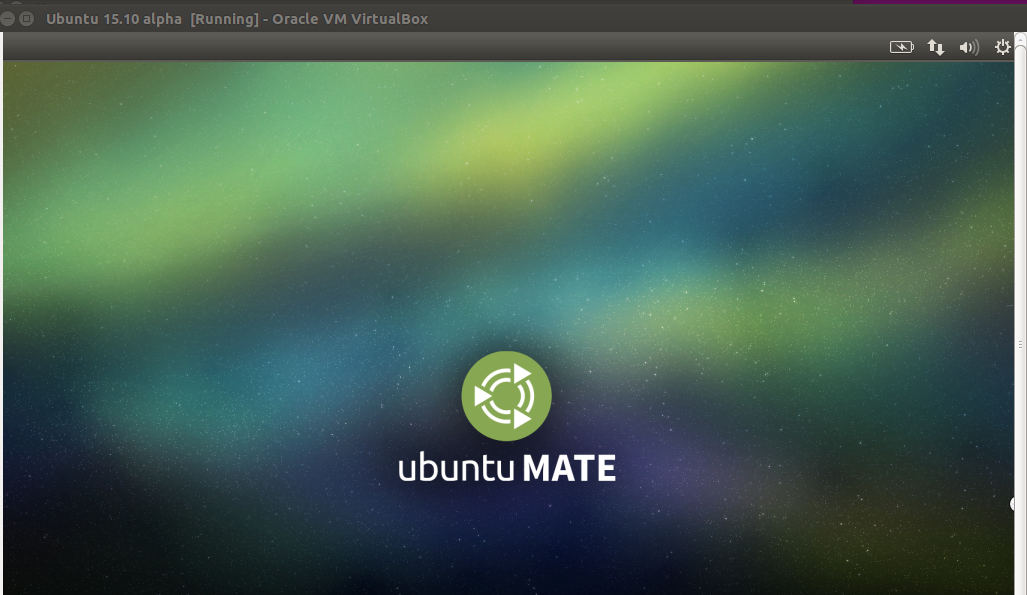Screen dimensions: 1027x595
Task: Minimize the VirtualBox window
Action: (x=7, y=19)
